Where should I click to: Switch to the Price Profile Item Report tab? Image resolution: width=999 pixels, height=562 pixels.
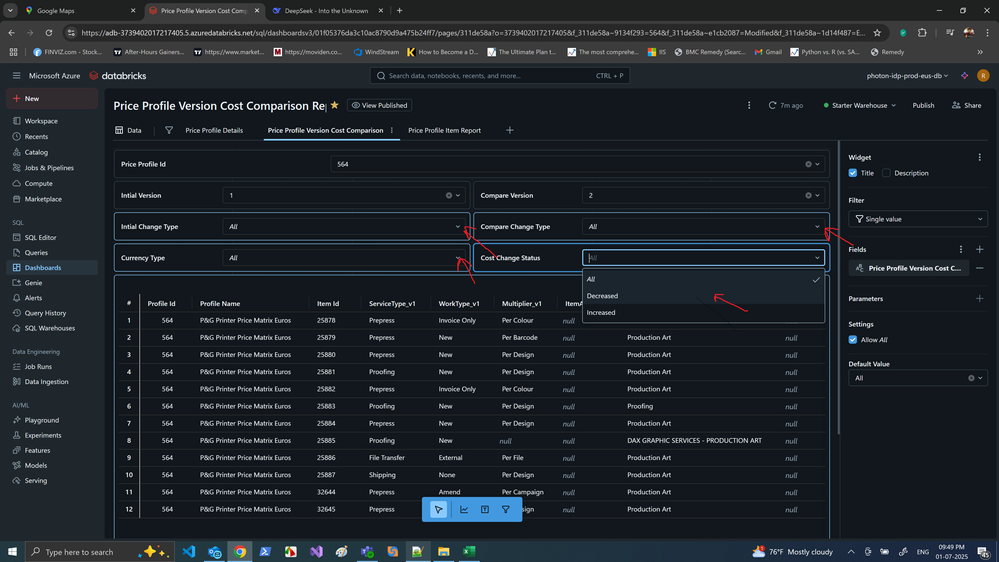coord(444,130)
